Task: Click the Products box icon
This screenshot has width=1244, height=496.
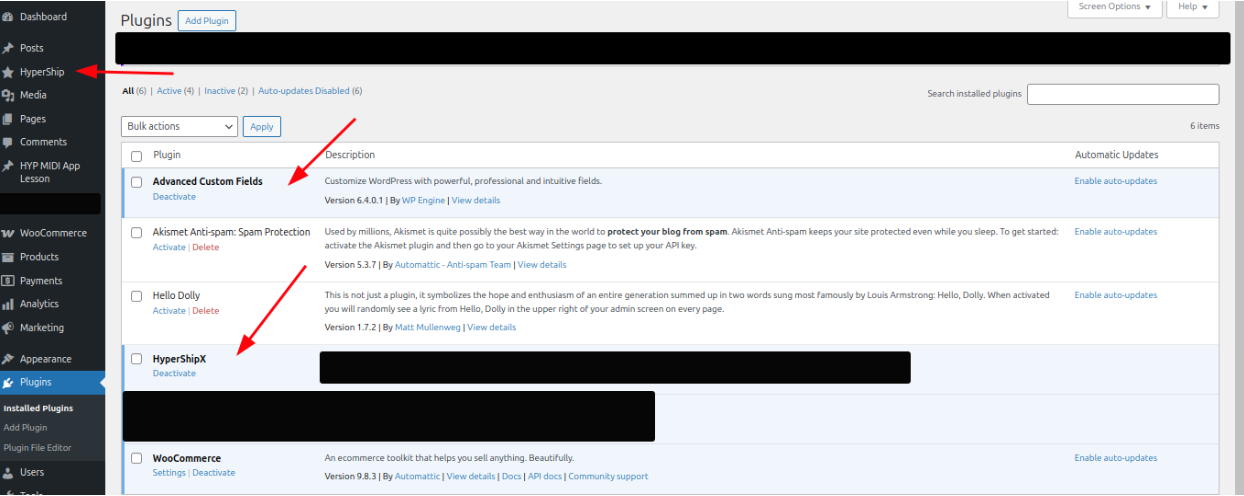Action: 8,257
